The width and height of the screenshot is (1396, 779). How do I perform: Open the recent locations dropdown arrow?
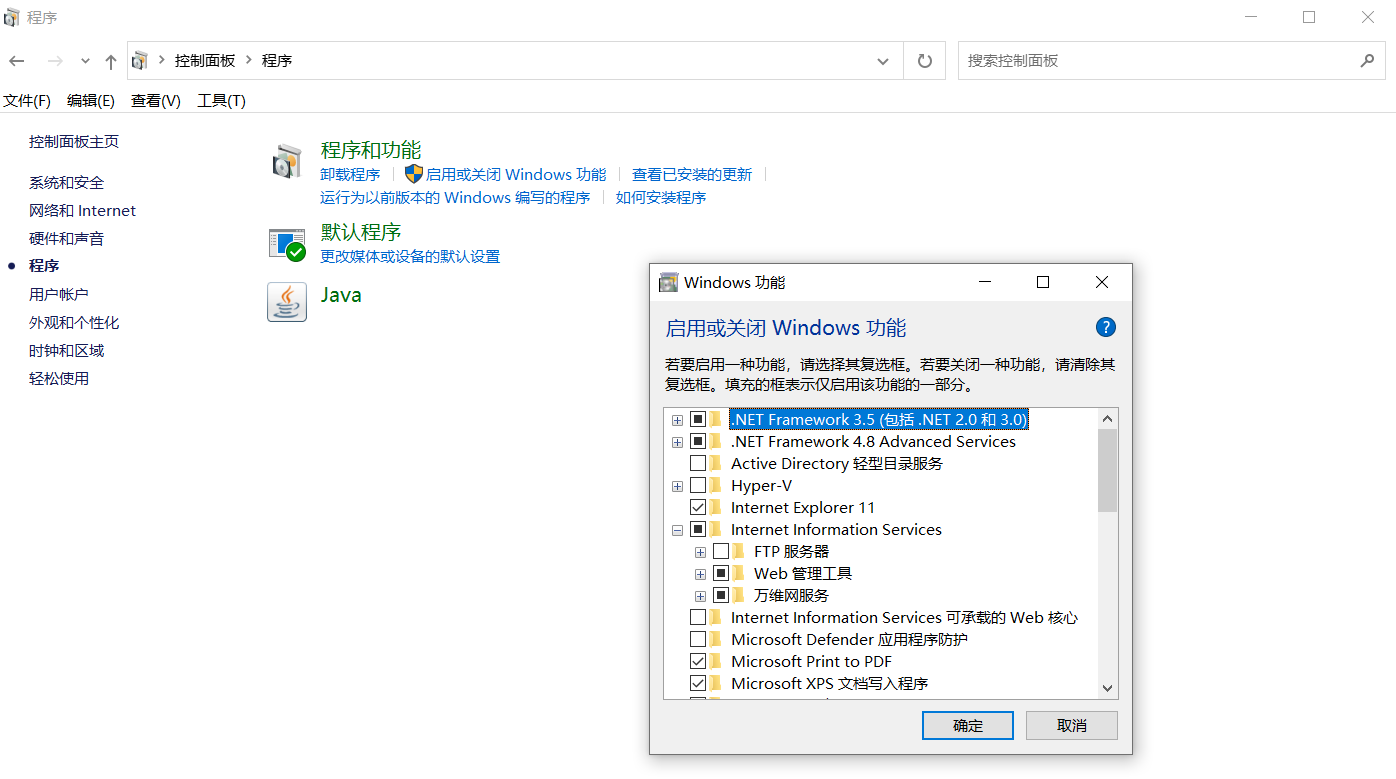(85, 61)
